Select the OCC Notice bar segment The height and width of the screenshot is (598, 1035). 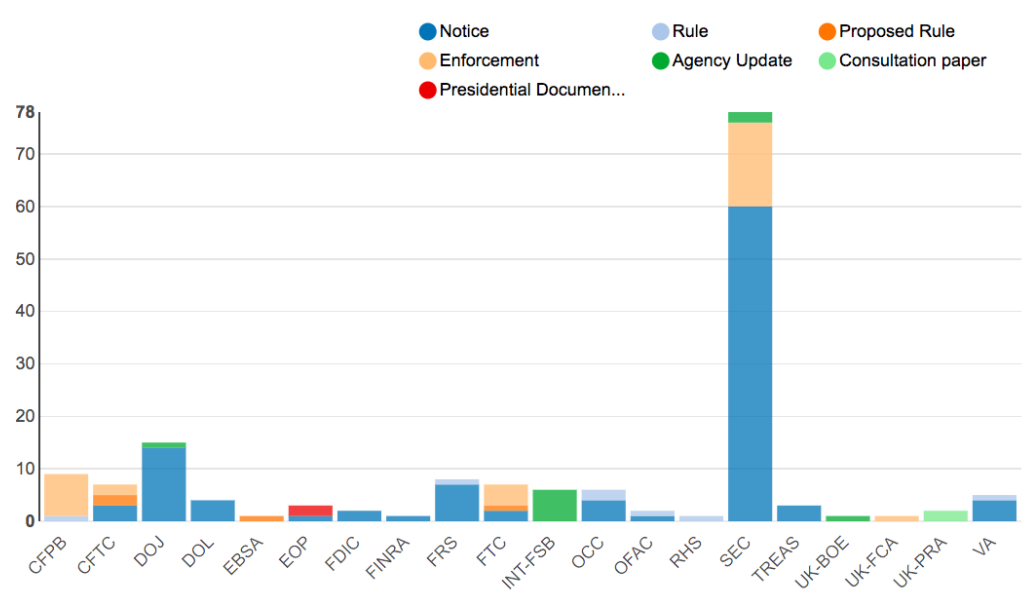tap(603, 511)
